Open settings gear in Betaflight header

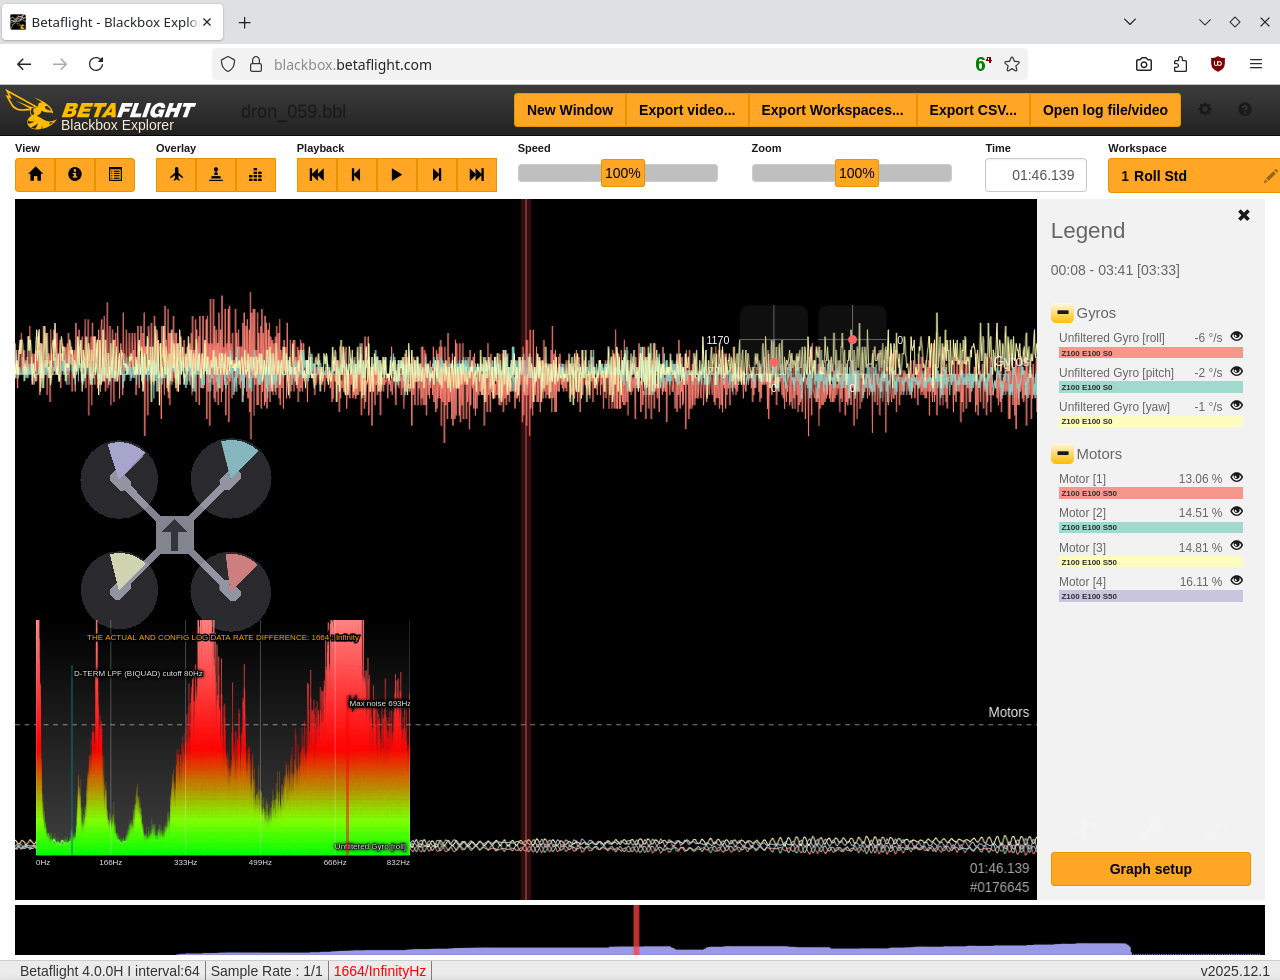coord(1205,110)
